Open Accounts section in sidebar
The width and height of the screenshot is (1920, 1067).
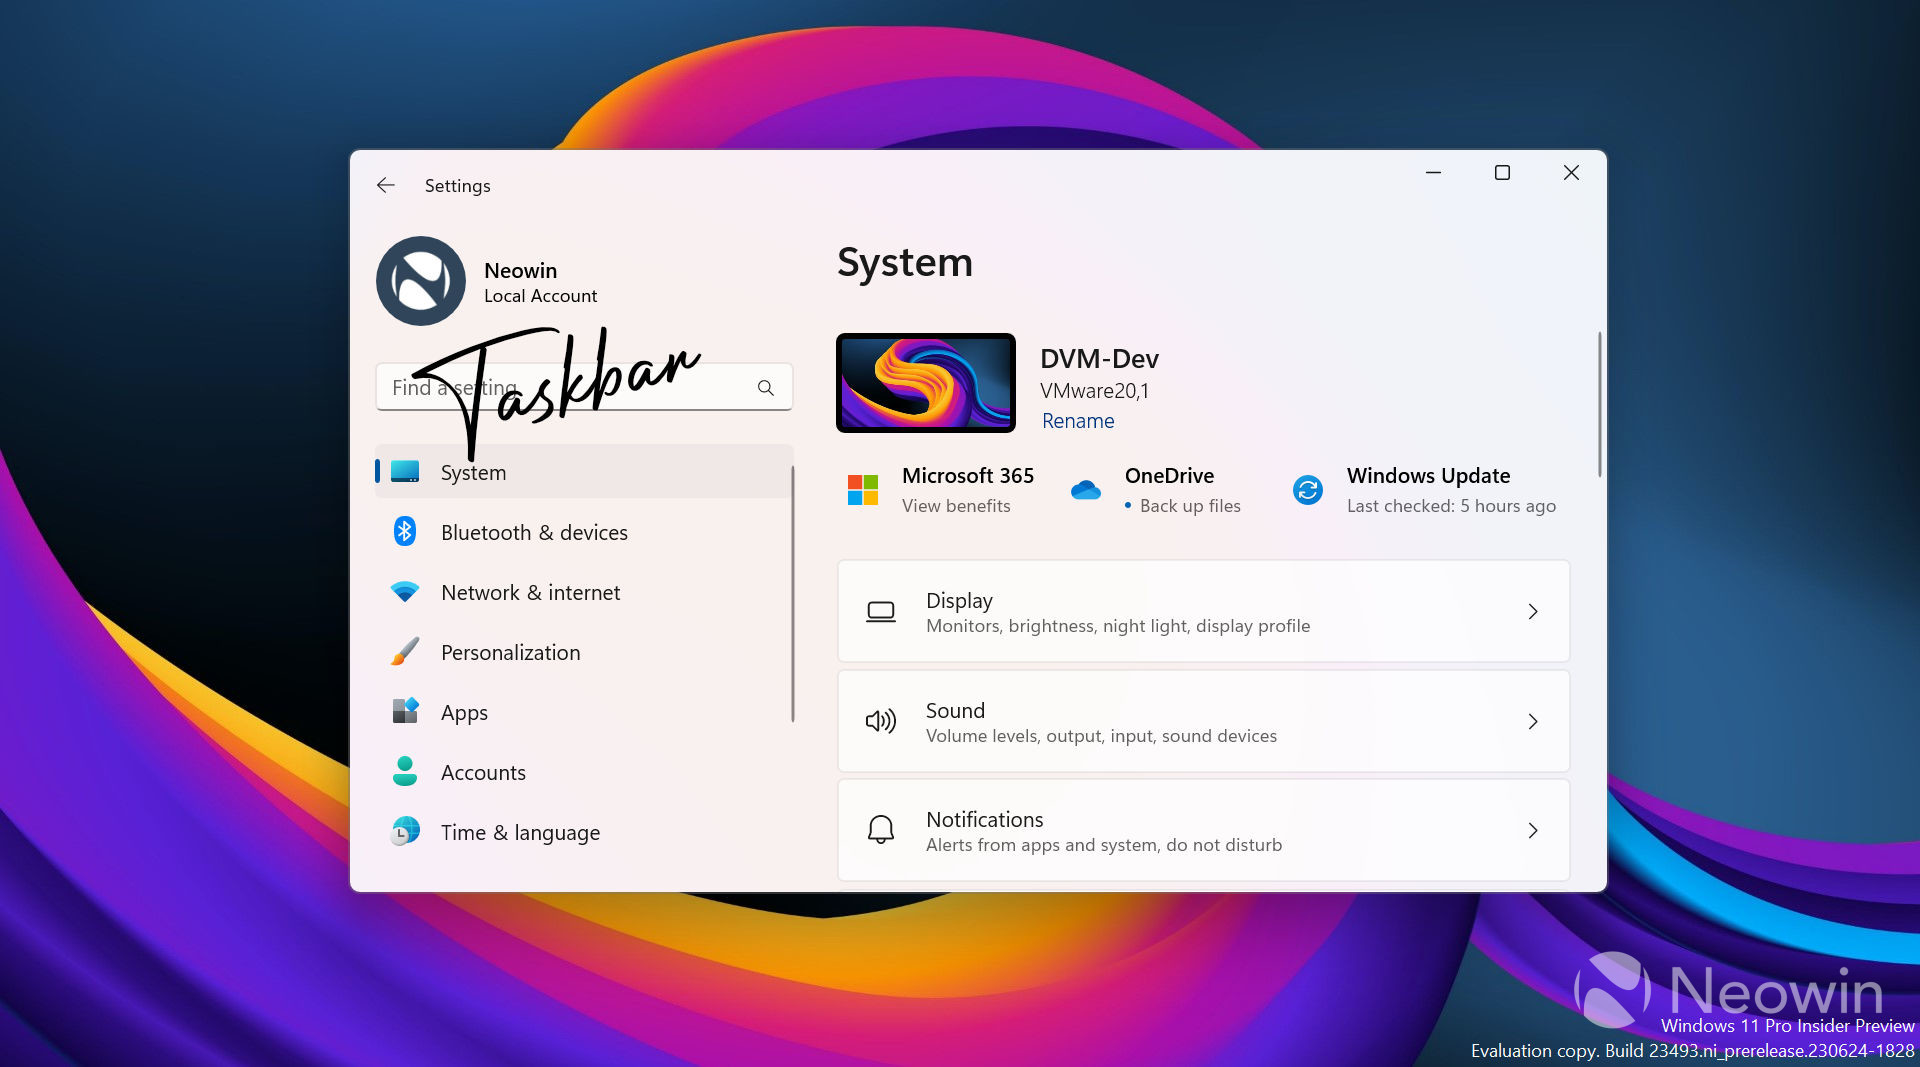pyautogui.click(x=483, y=773)
